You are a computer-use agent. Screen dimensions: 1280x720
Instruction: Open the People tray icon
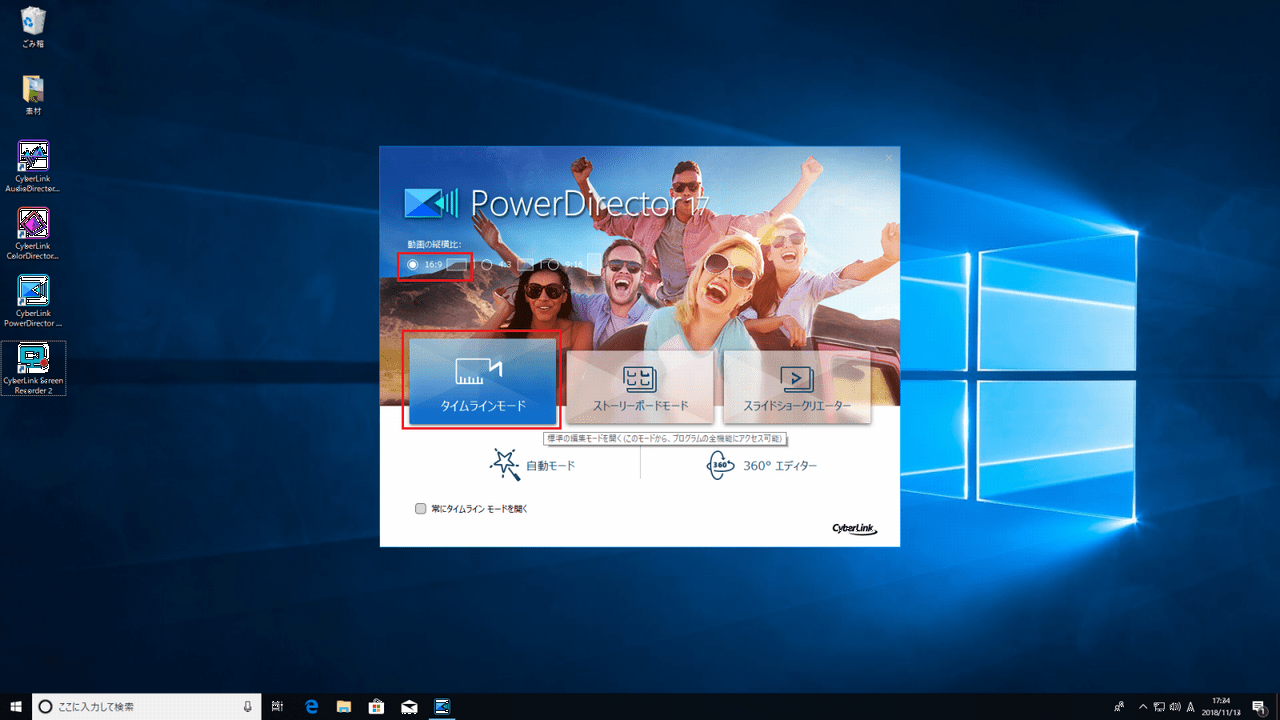coord(1119,706)
